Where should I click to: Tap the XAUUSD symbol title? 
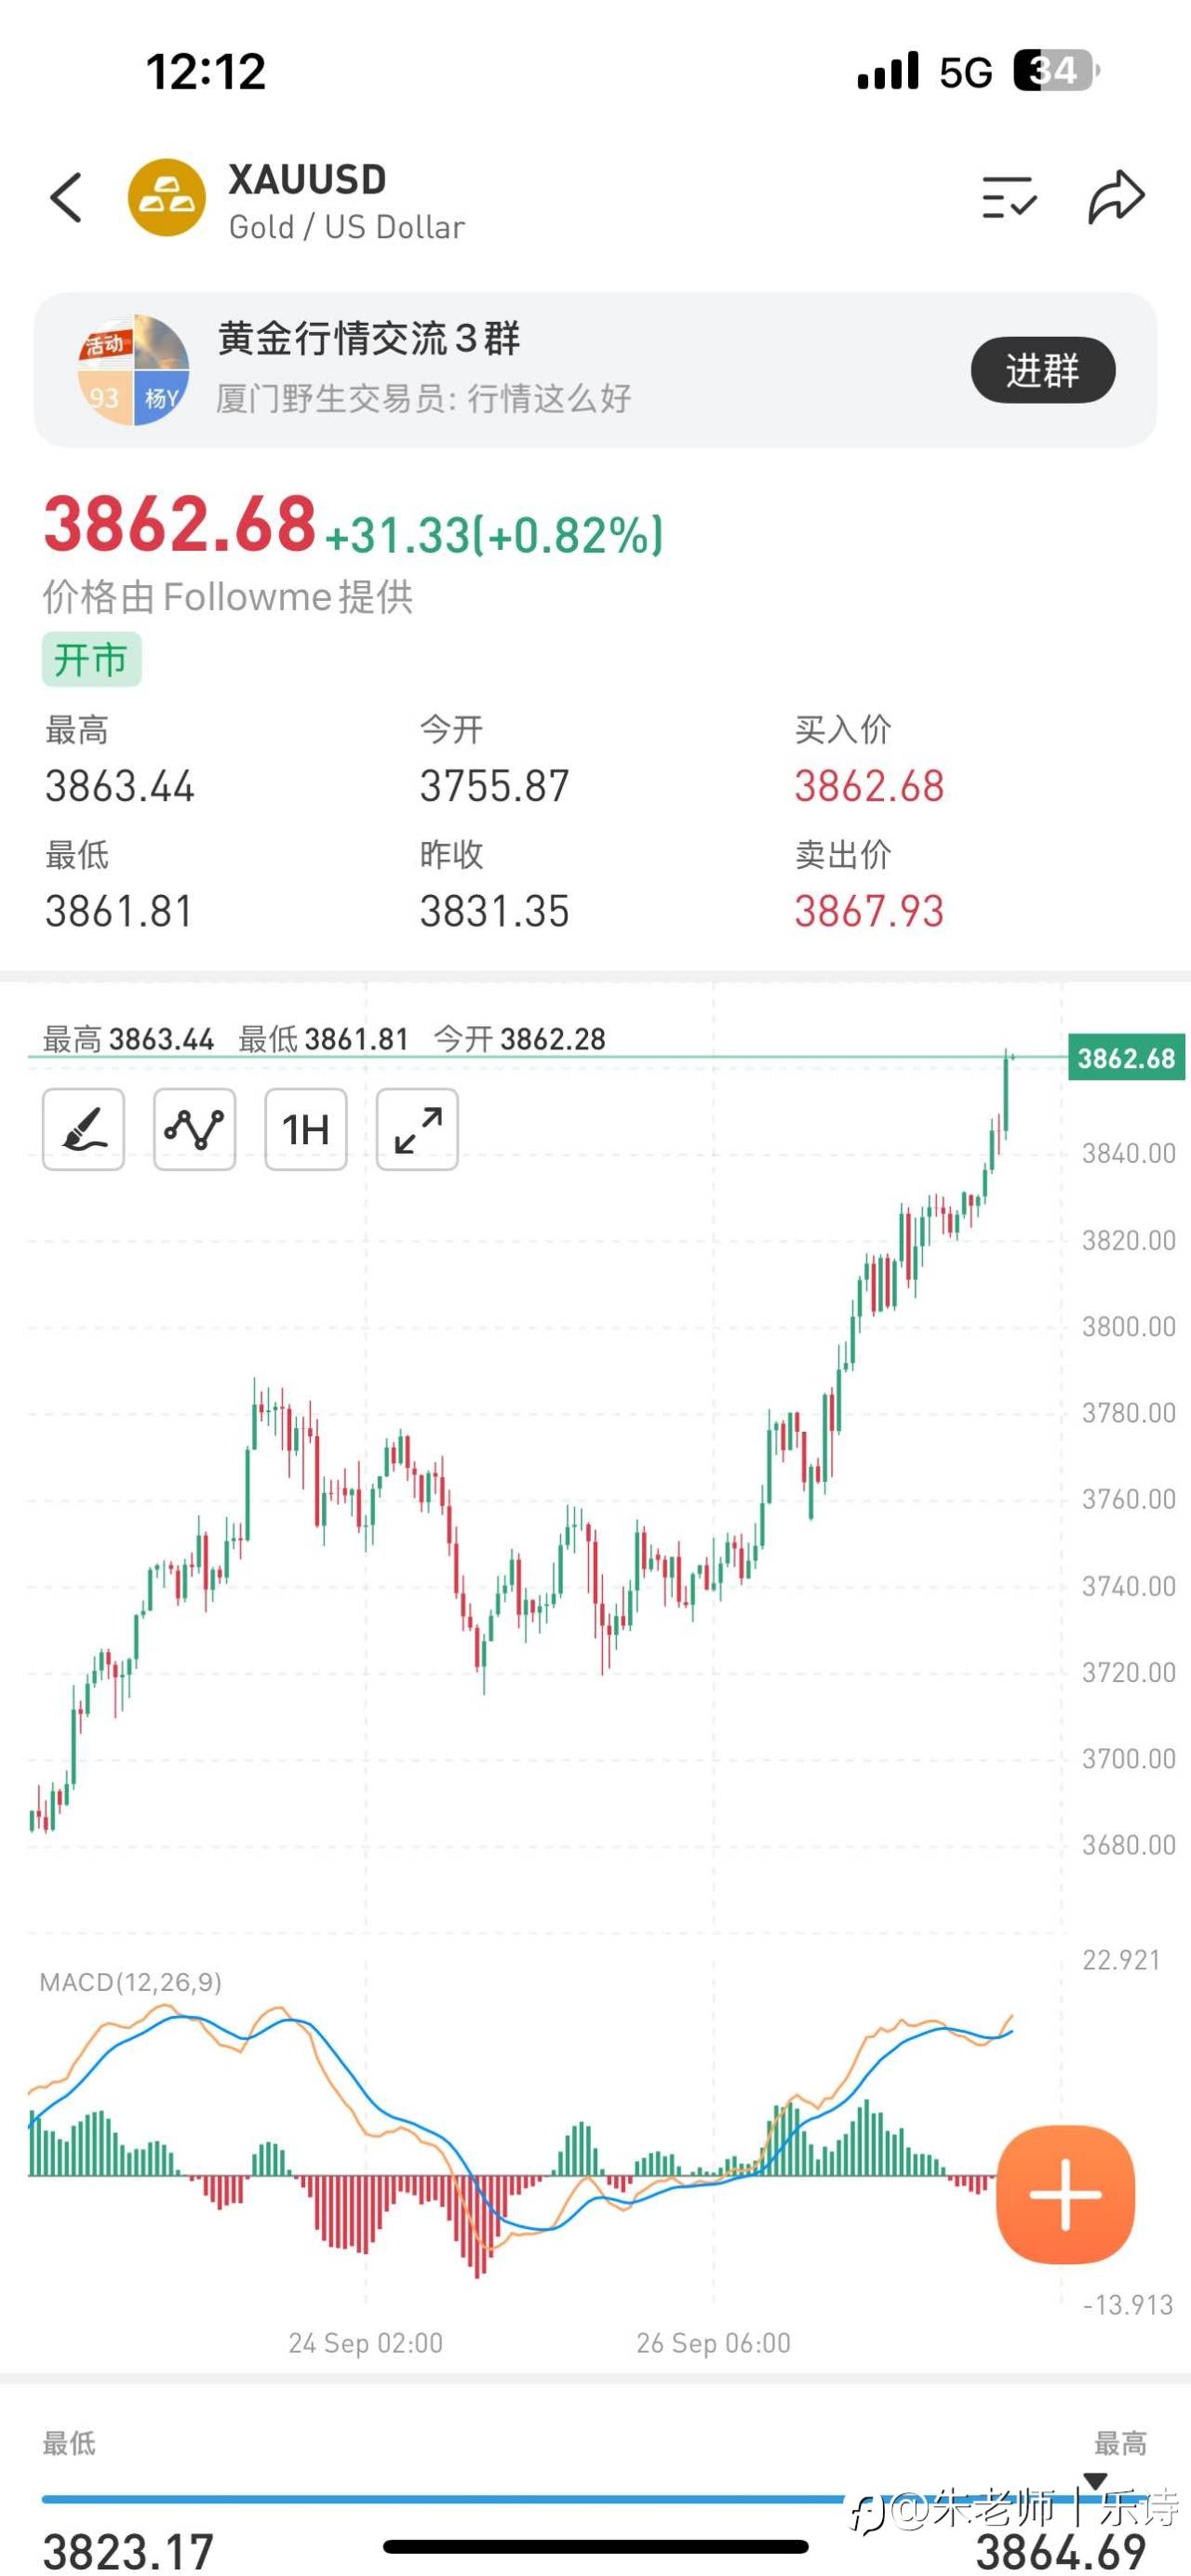pyautogui.click(x=307, y=180)
